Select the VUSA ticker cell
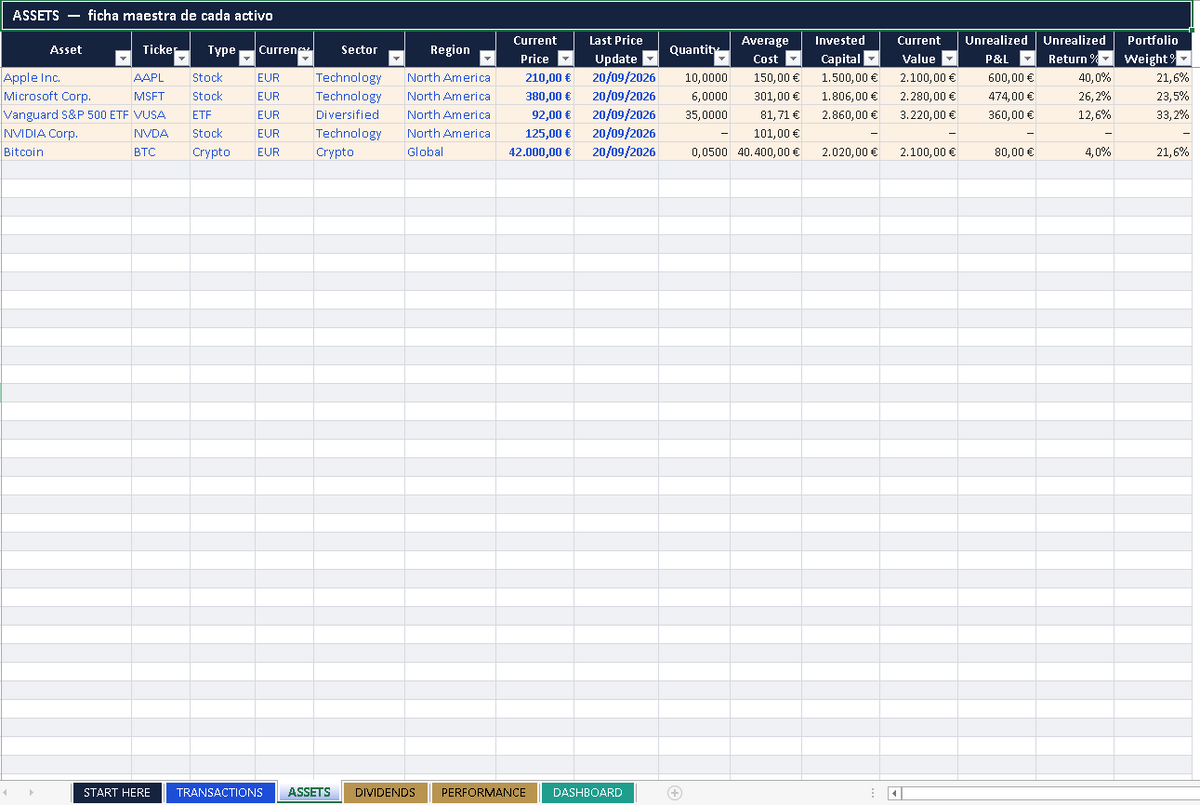1200x805 pixels. click(x=161, y=114)
